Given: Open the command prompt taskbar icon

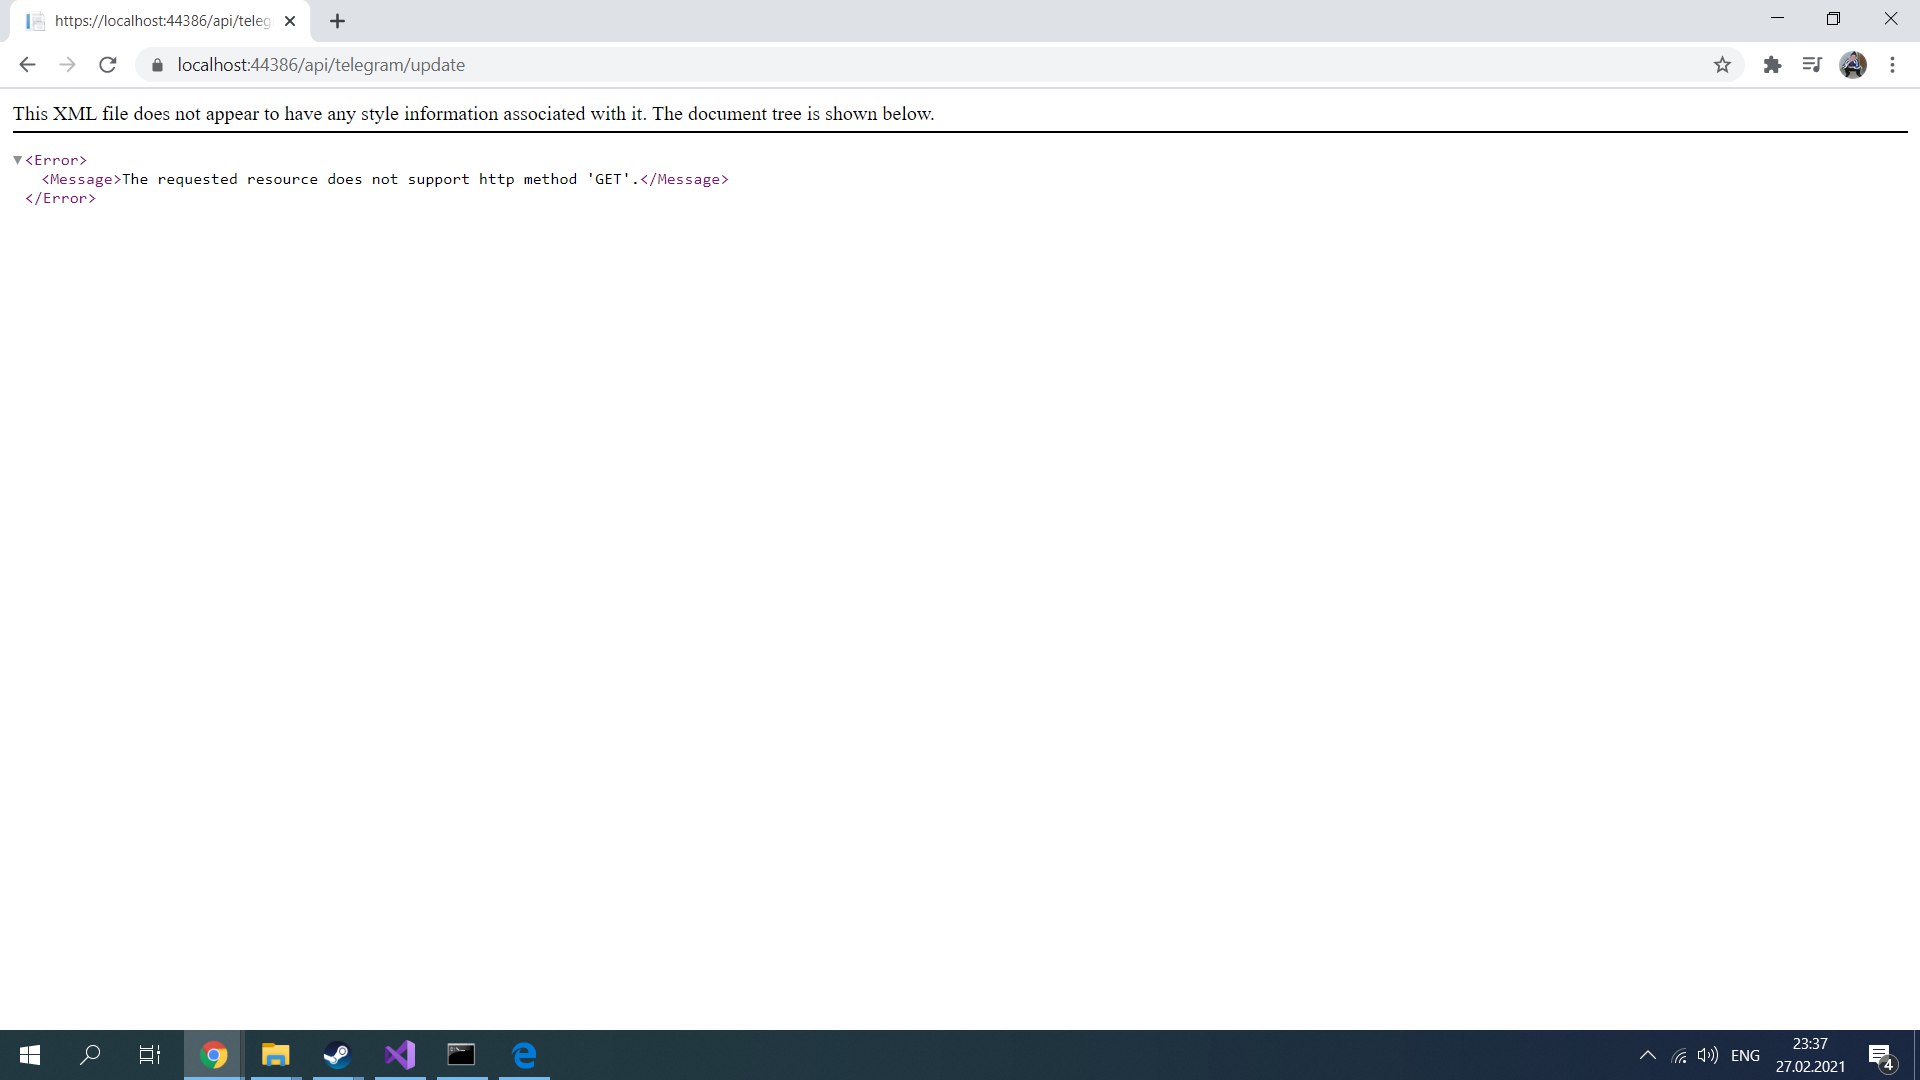Looking at the screenshot, I should pos(461,1055).
